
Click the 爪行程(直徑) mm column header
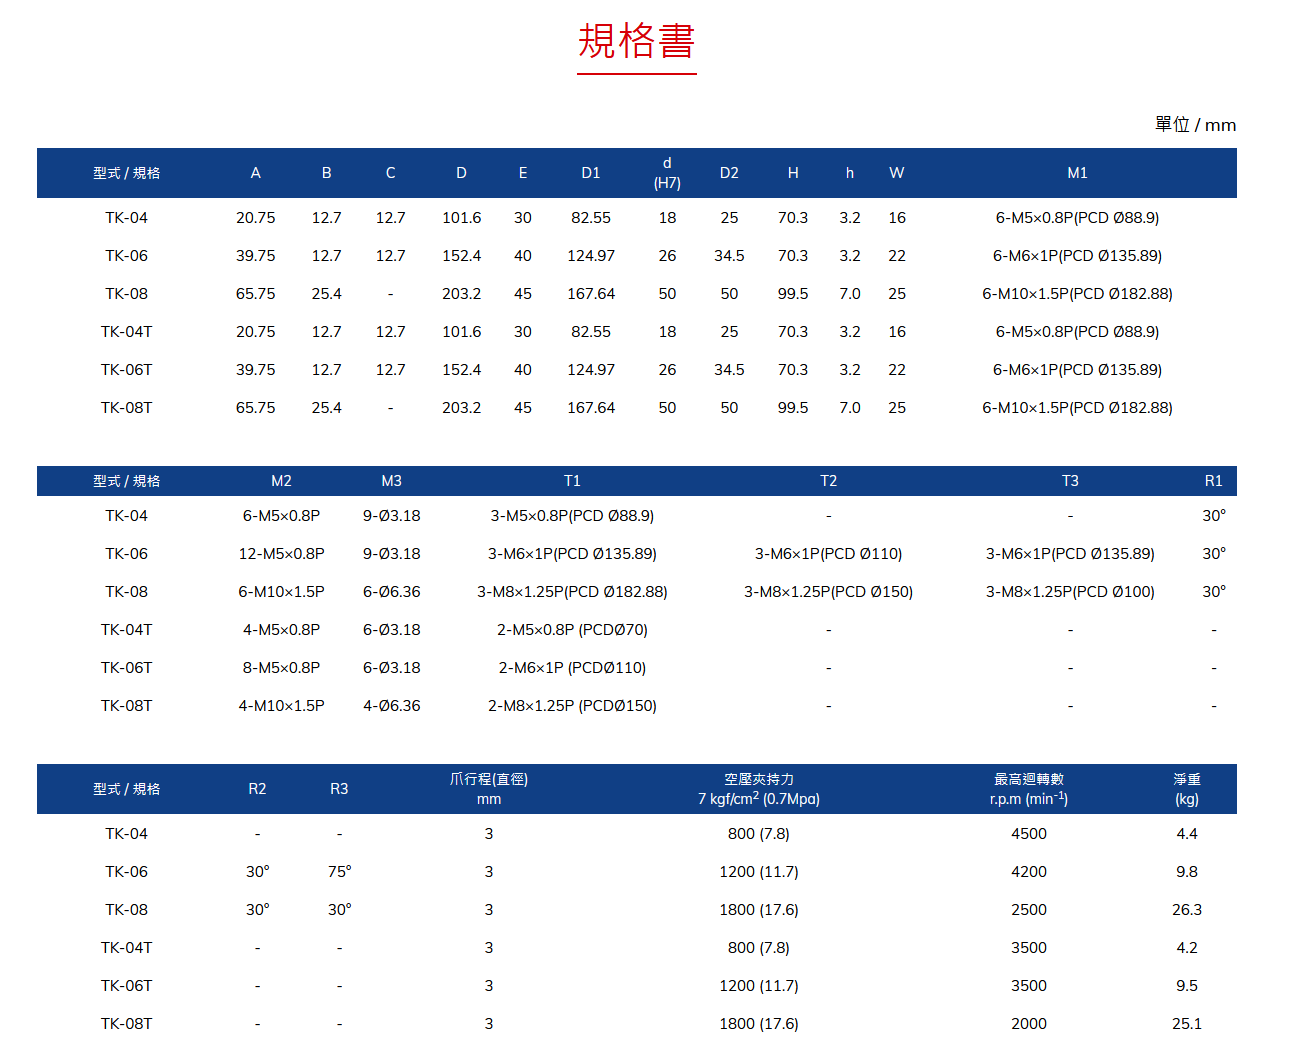click(489, 789)
